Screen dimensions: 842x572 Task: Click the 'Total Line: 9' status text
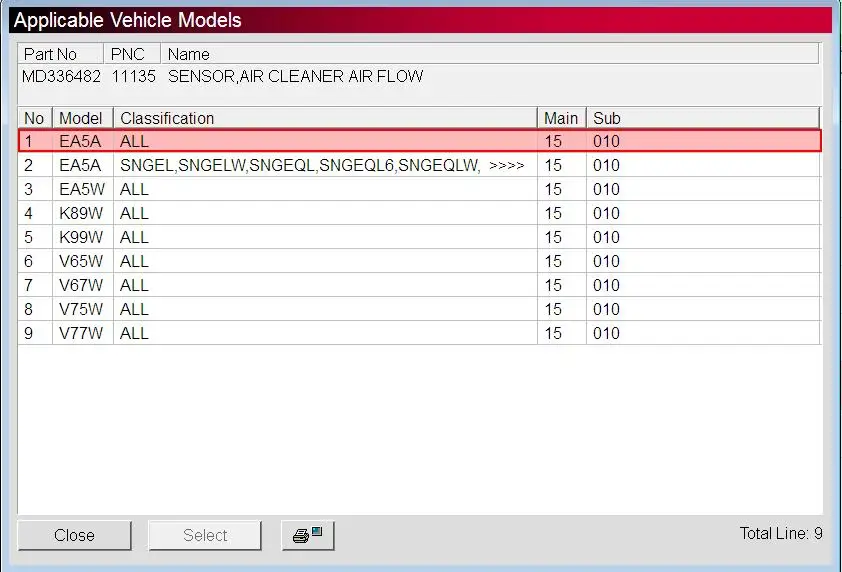(781, 533)
